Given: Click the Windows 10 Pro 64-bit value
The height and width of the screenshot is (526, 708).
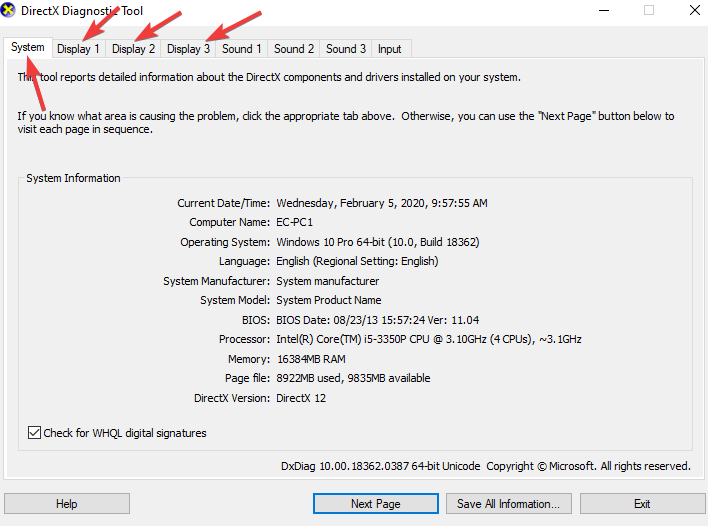Looking at the screenshot, I should 377,242.
